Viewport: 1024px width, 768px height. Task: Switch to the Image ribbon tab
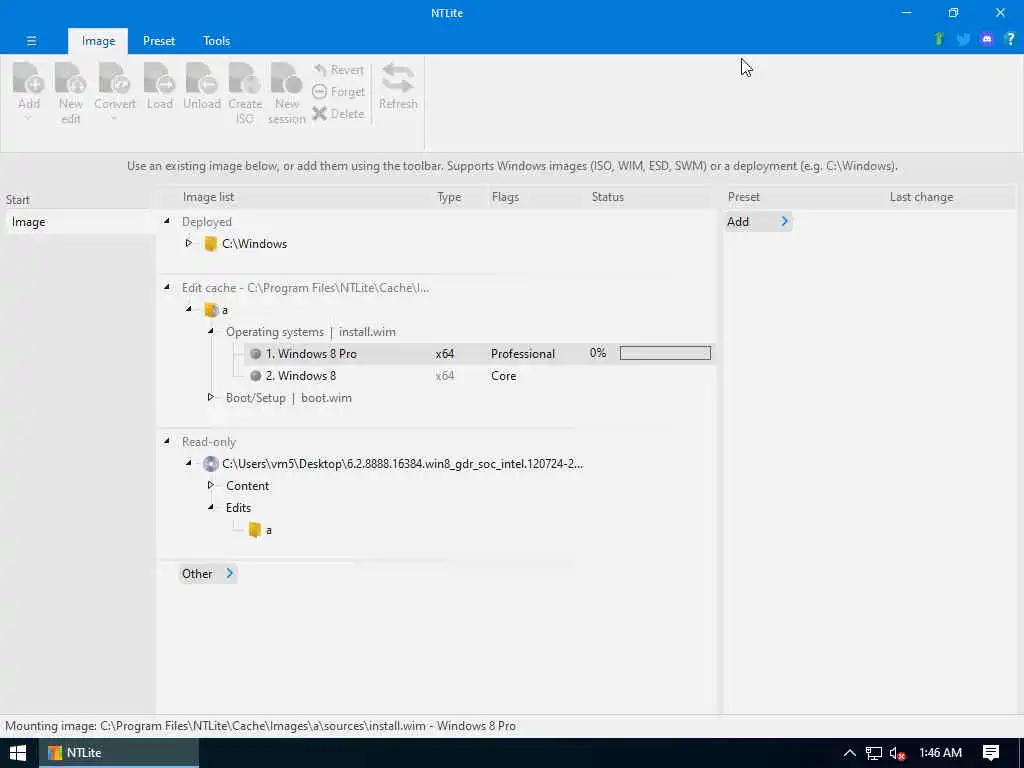[x=98, y=40]
